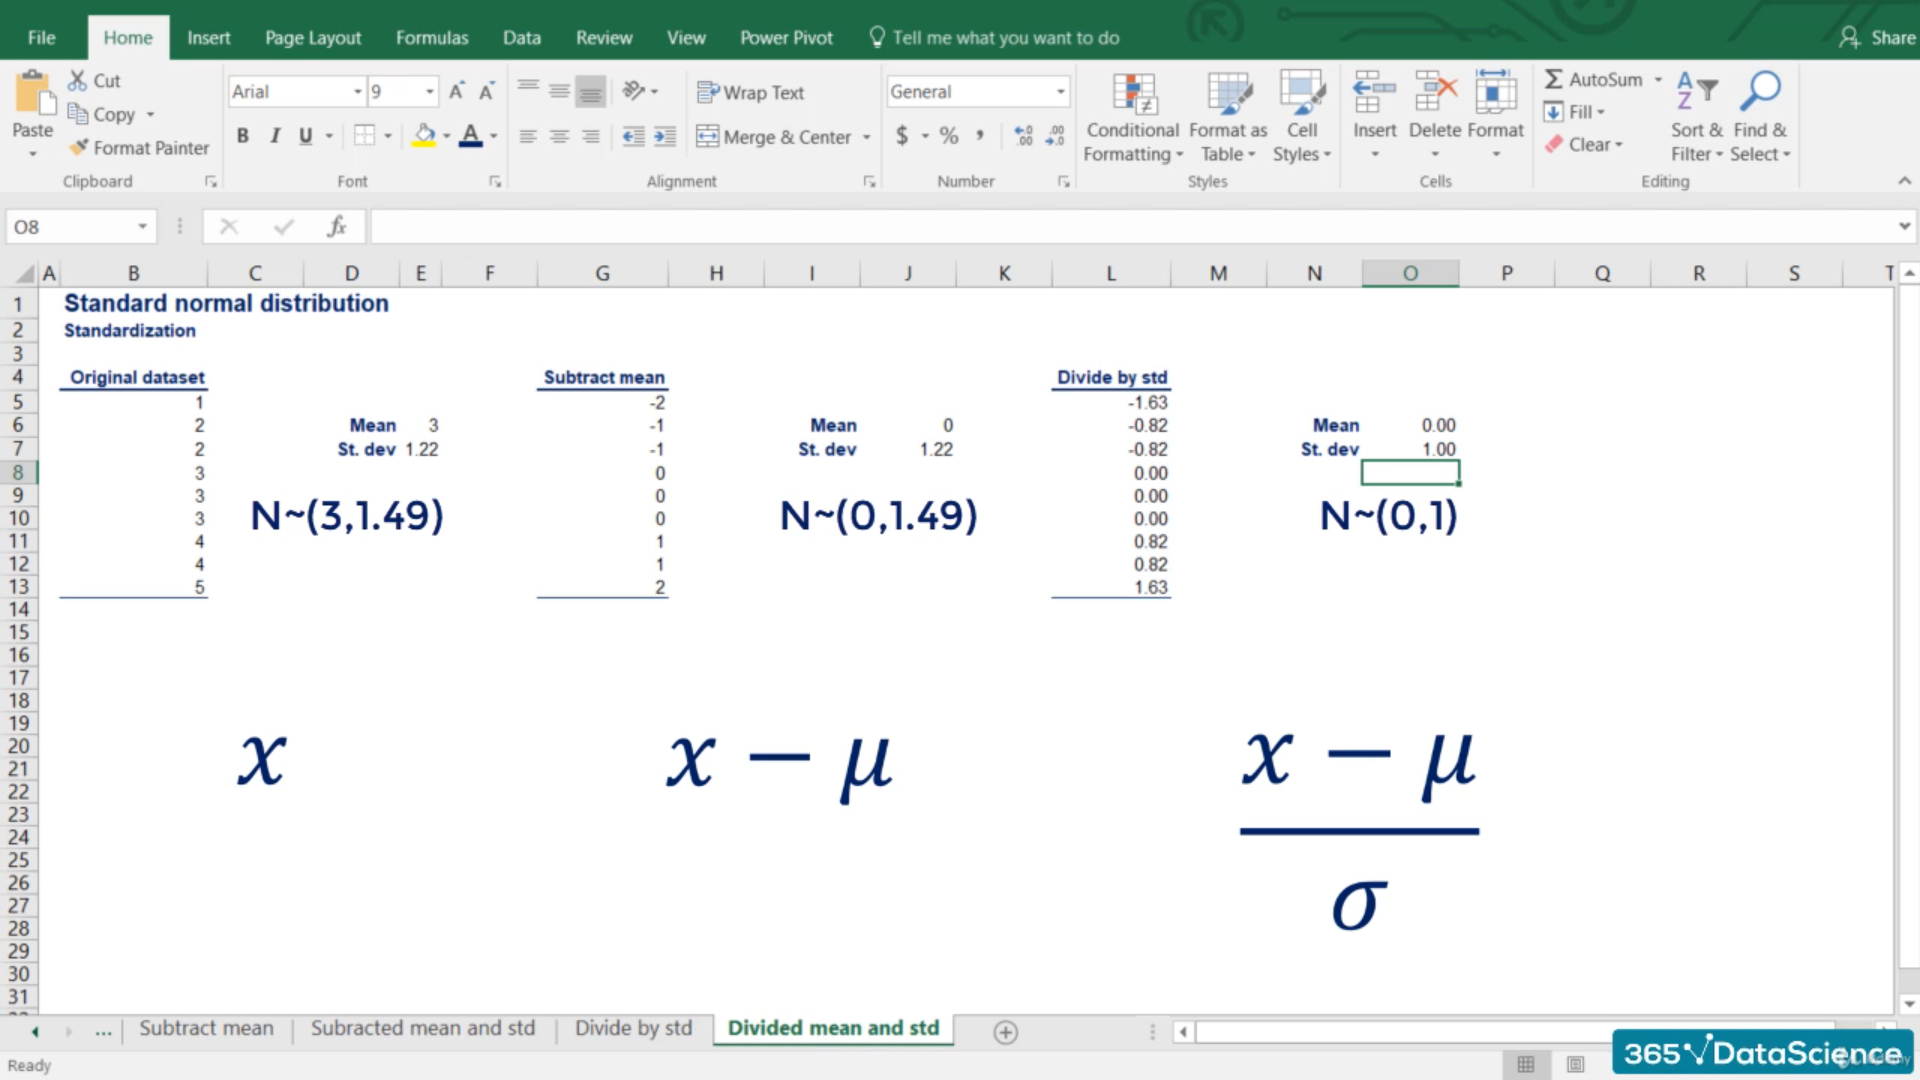Add a new sheet with plus icon
The width and height of the screenshot is (1920, 1080).
(1006, 1032)
